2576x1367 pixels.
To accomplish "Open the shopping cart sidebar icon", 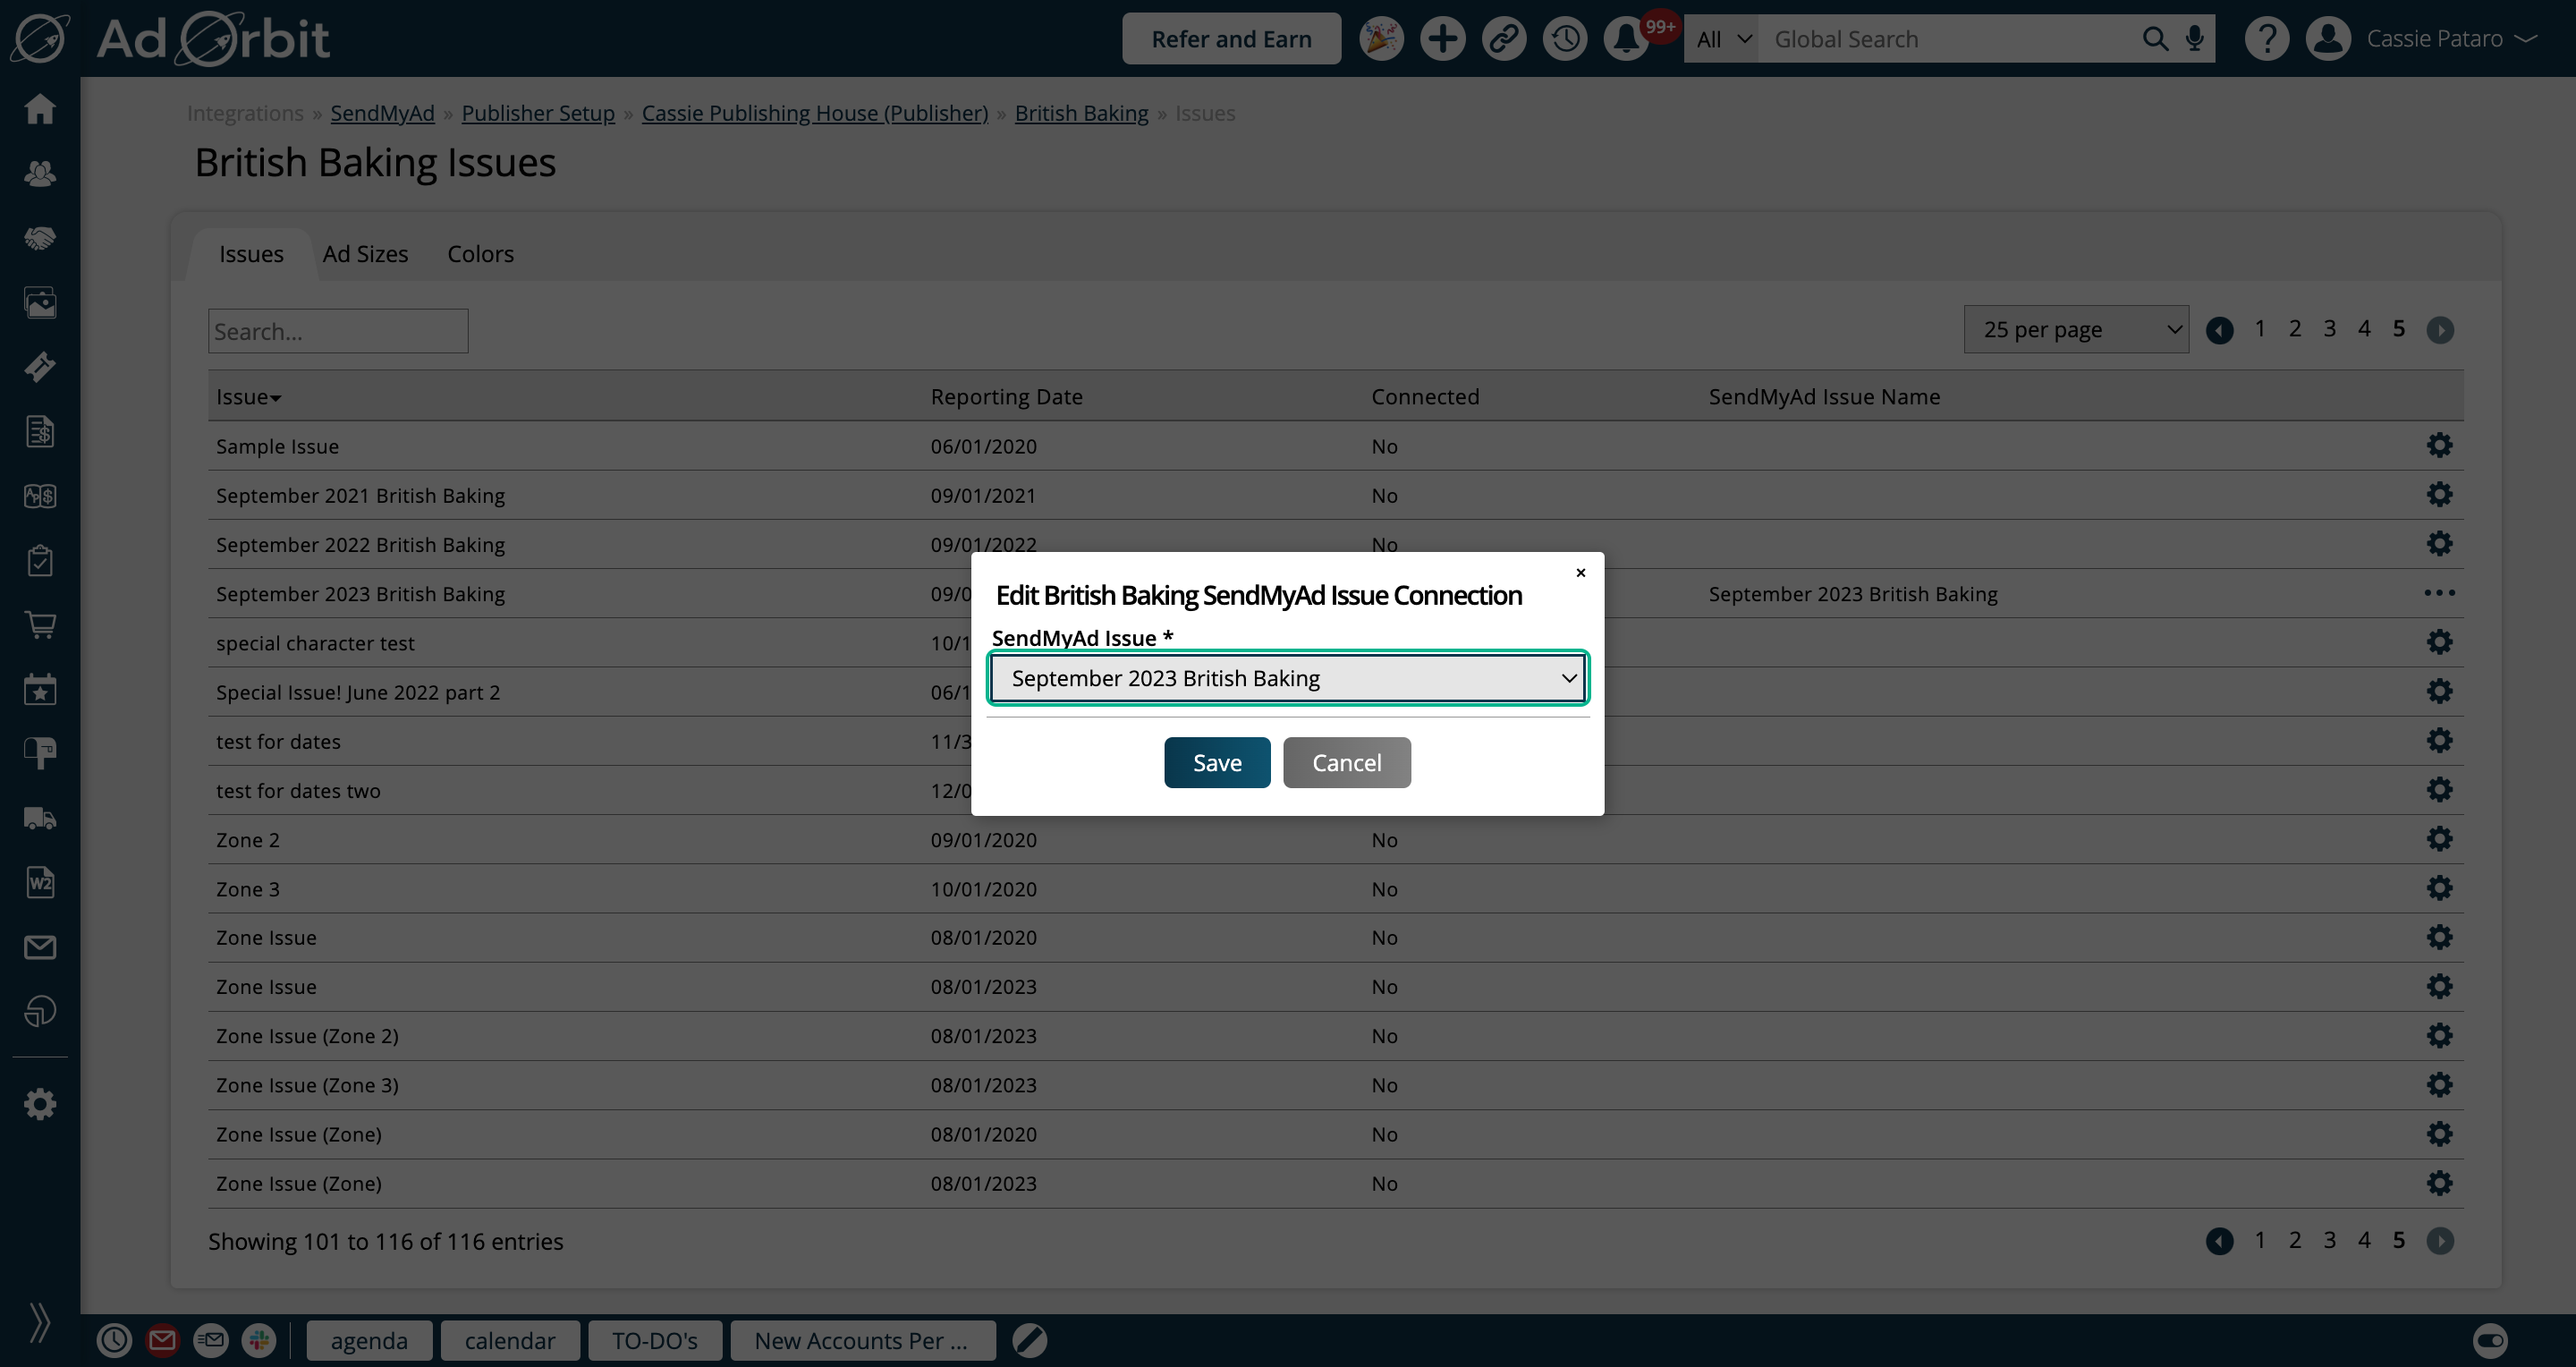I will point(40,625).
